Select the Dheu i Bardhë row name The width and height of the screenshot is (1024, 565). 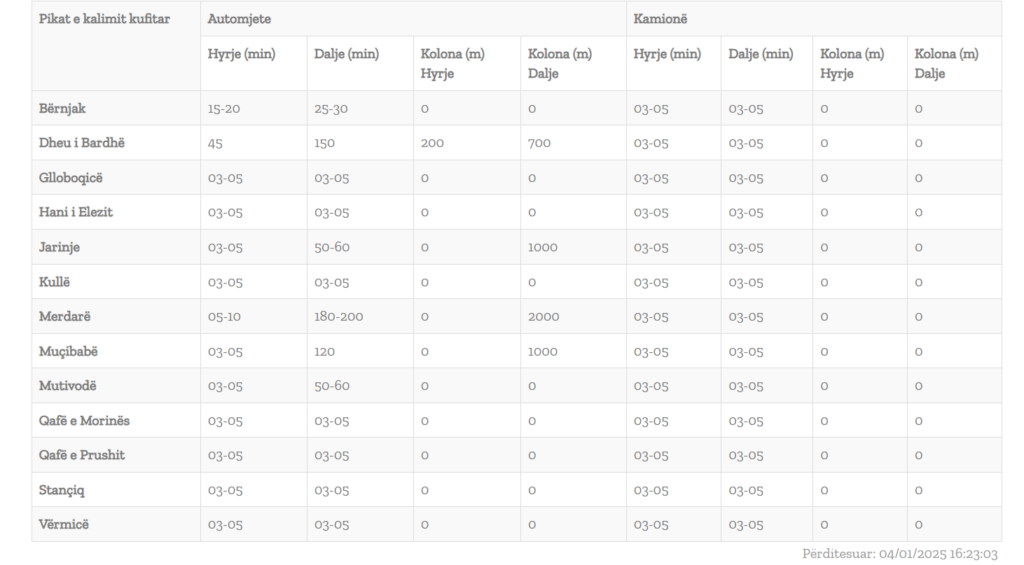[x=82, y=142]
